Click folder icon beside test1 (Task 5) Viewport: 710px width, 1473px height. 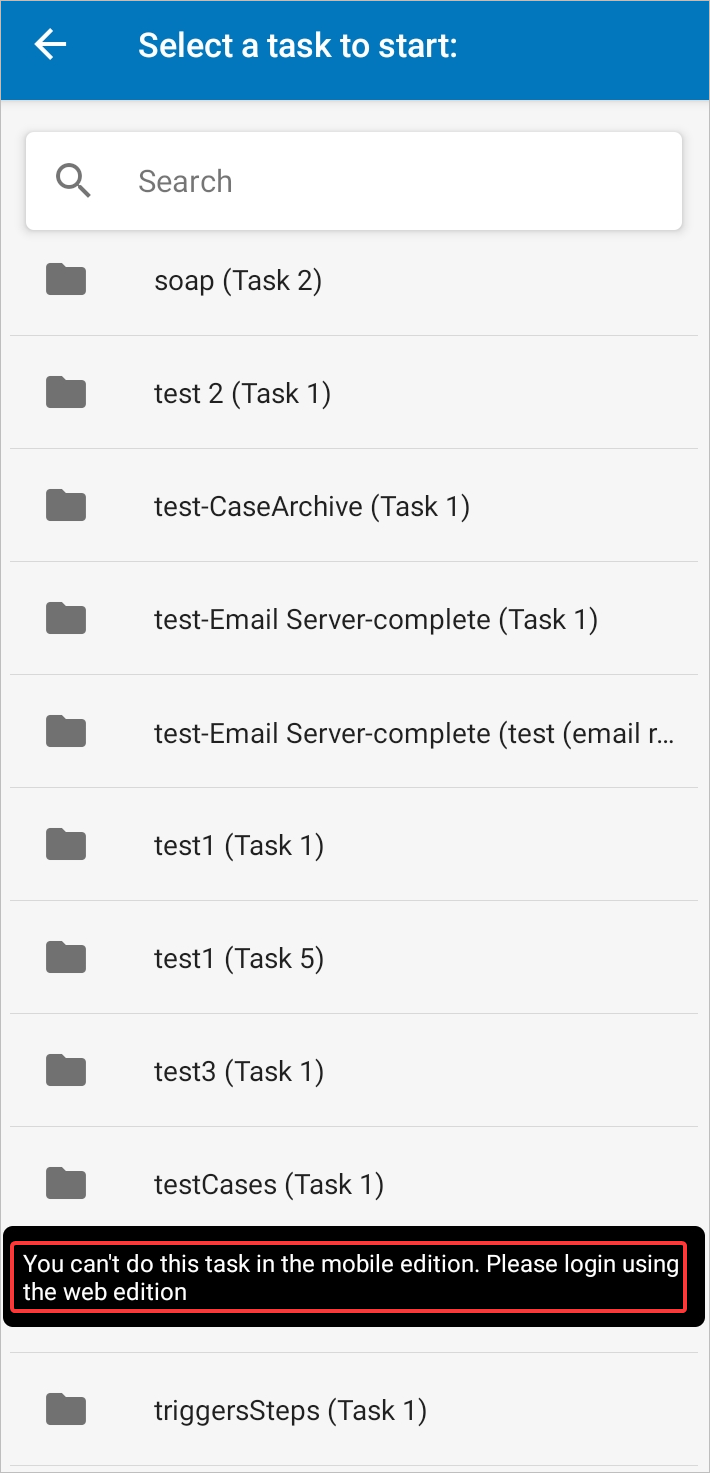pos(66,959)
